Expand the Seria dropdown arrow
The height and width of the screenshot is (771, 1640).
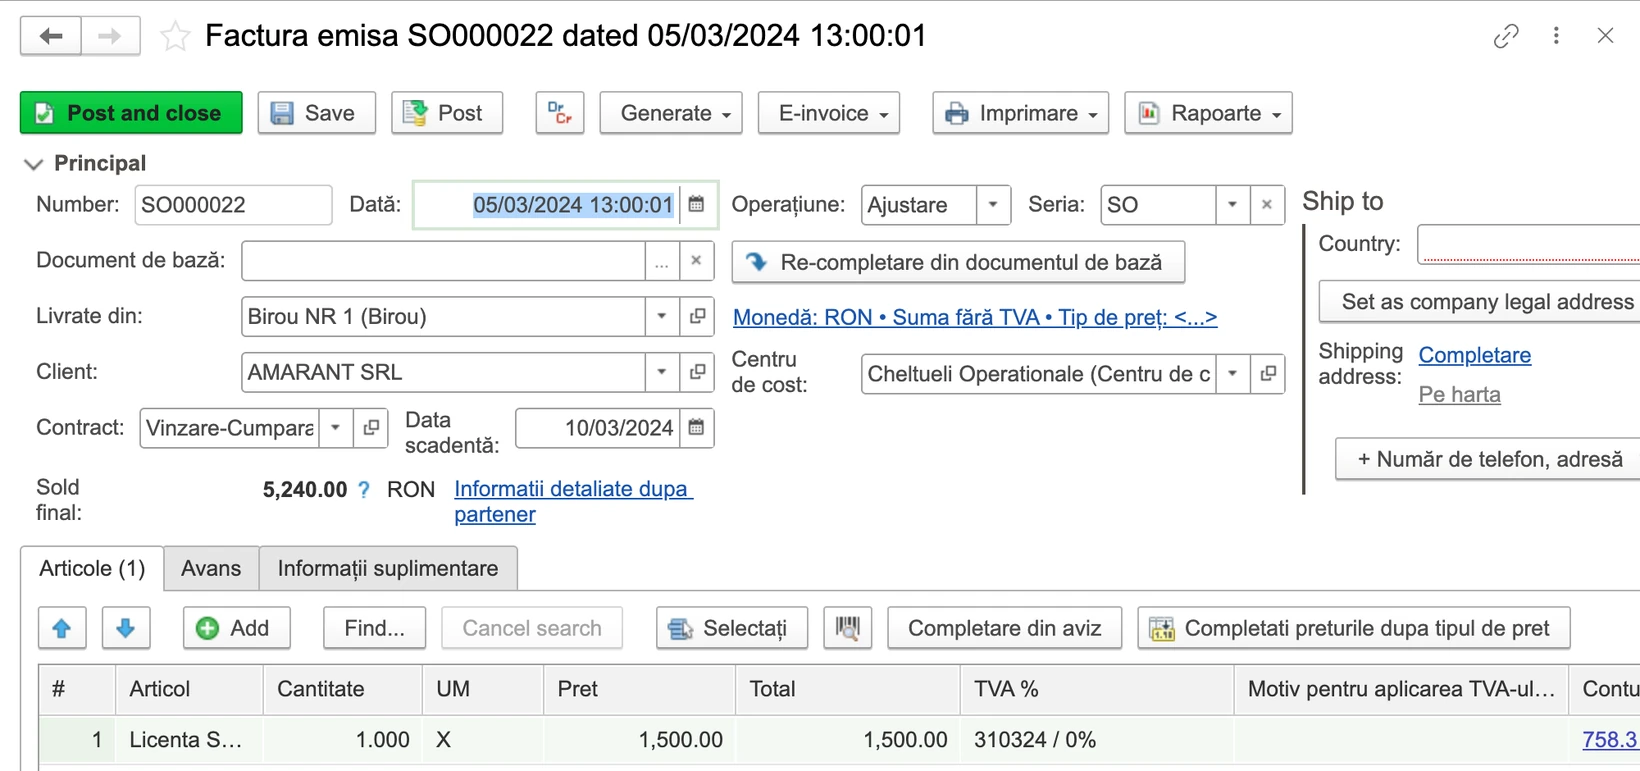[x=1233, y=205]
